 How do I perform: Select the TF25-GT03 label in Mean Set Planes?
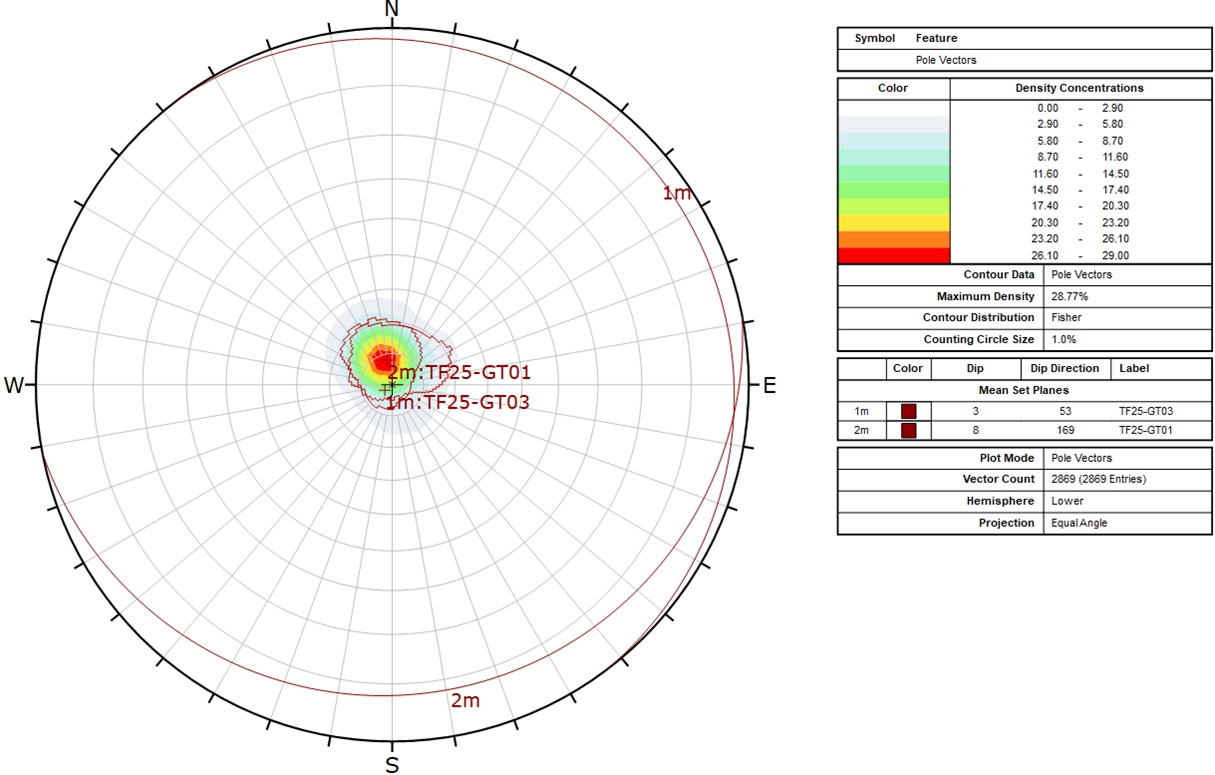tap(1145, 411)
